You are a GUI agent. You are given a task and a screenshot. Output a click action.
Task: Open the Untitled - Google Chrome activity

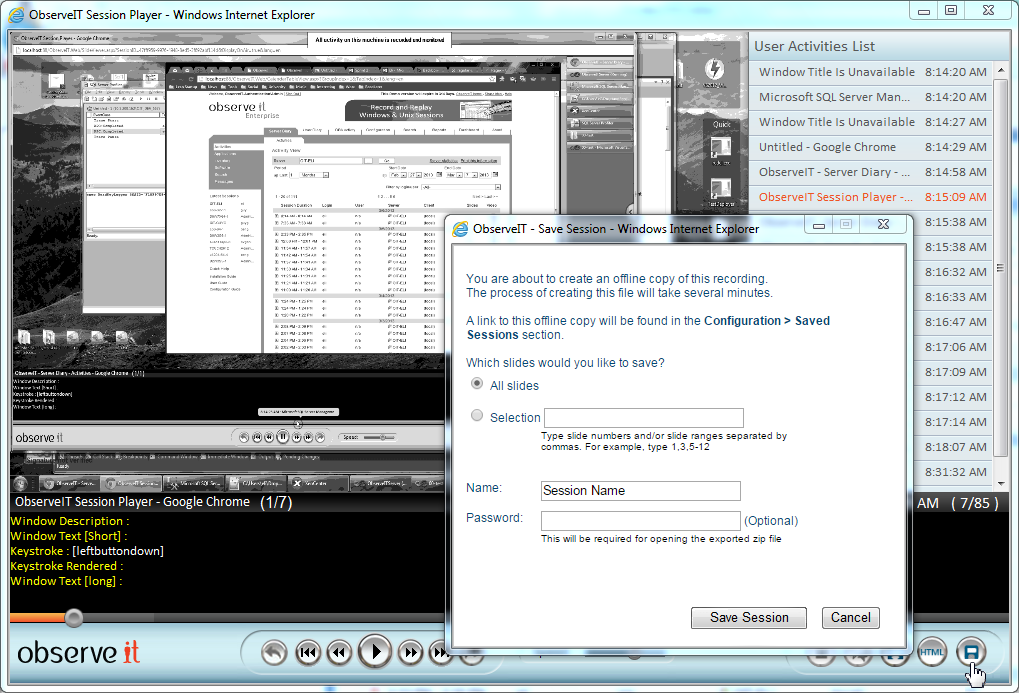tap(872, 147)
